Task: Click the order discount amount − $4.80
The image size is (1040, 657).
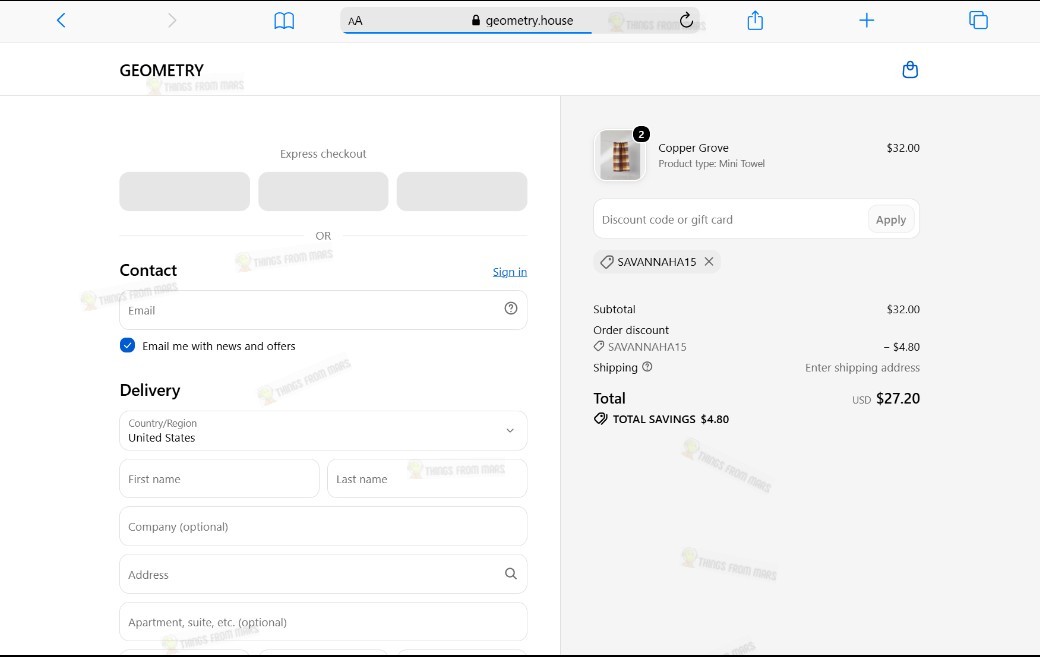Action: pyautogui.click(x=901, y=347)
